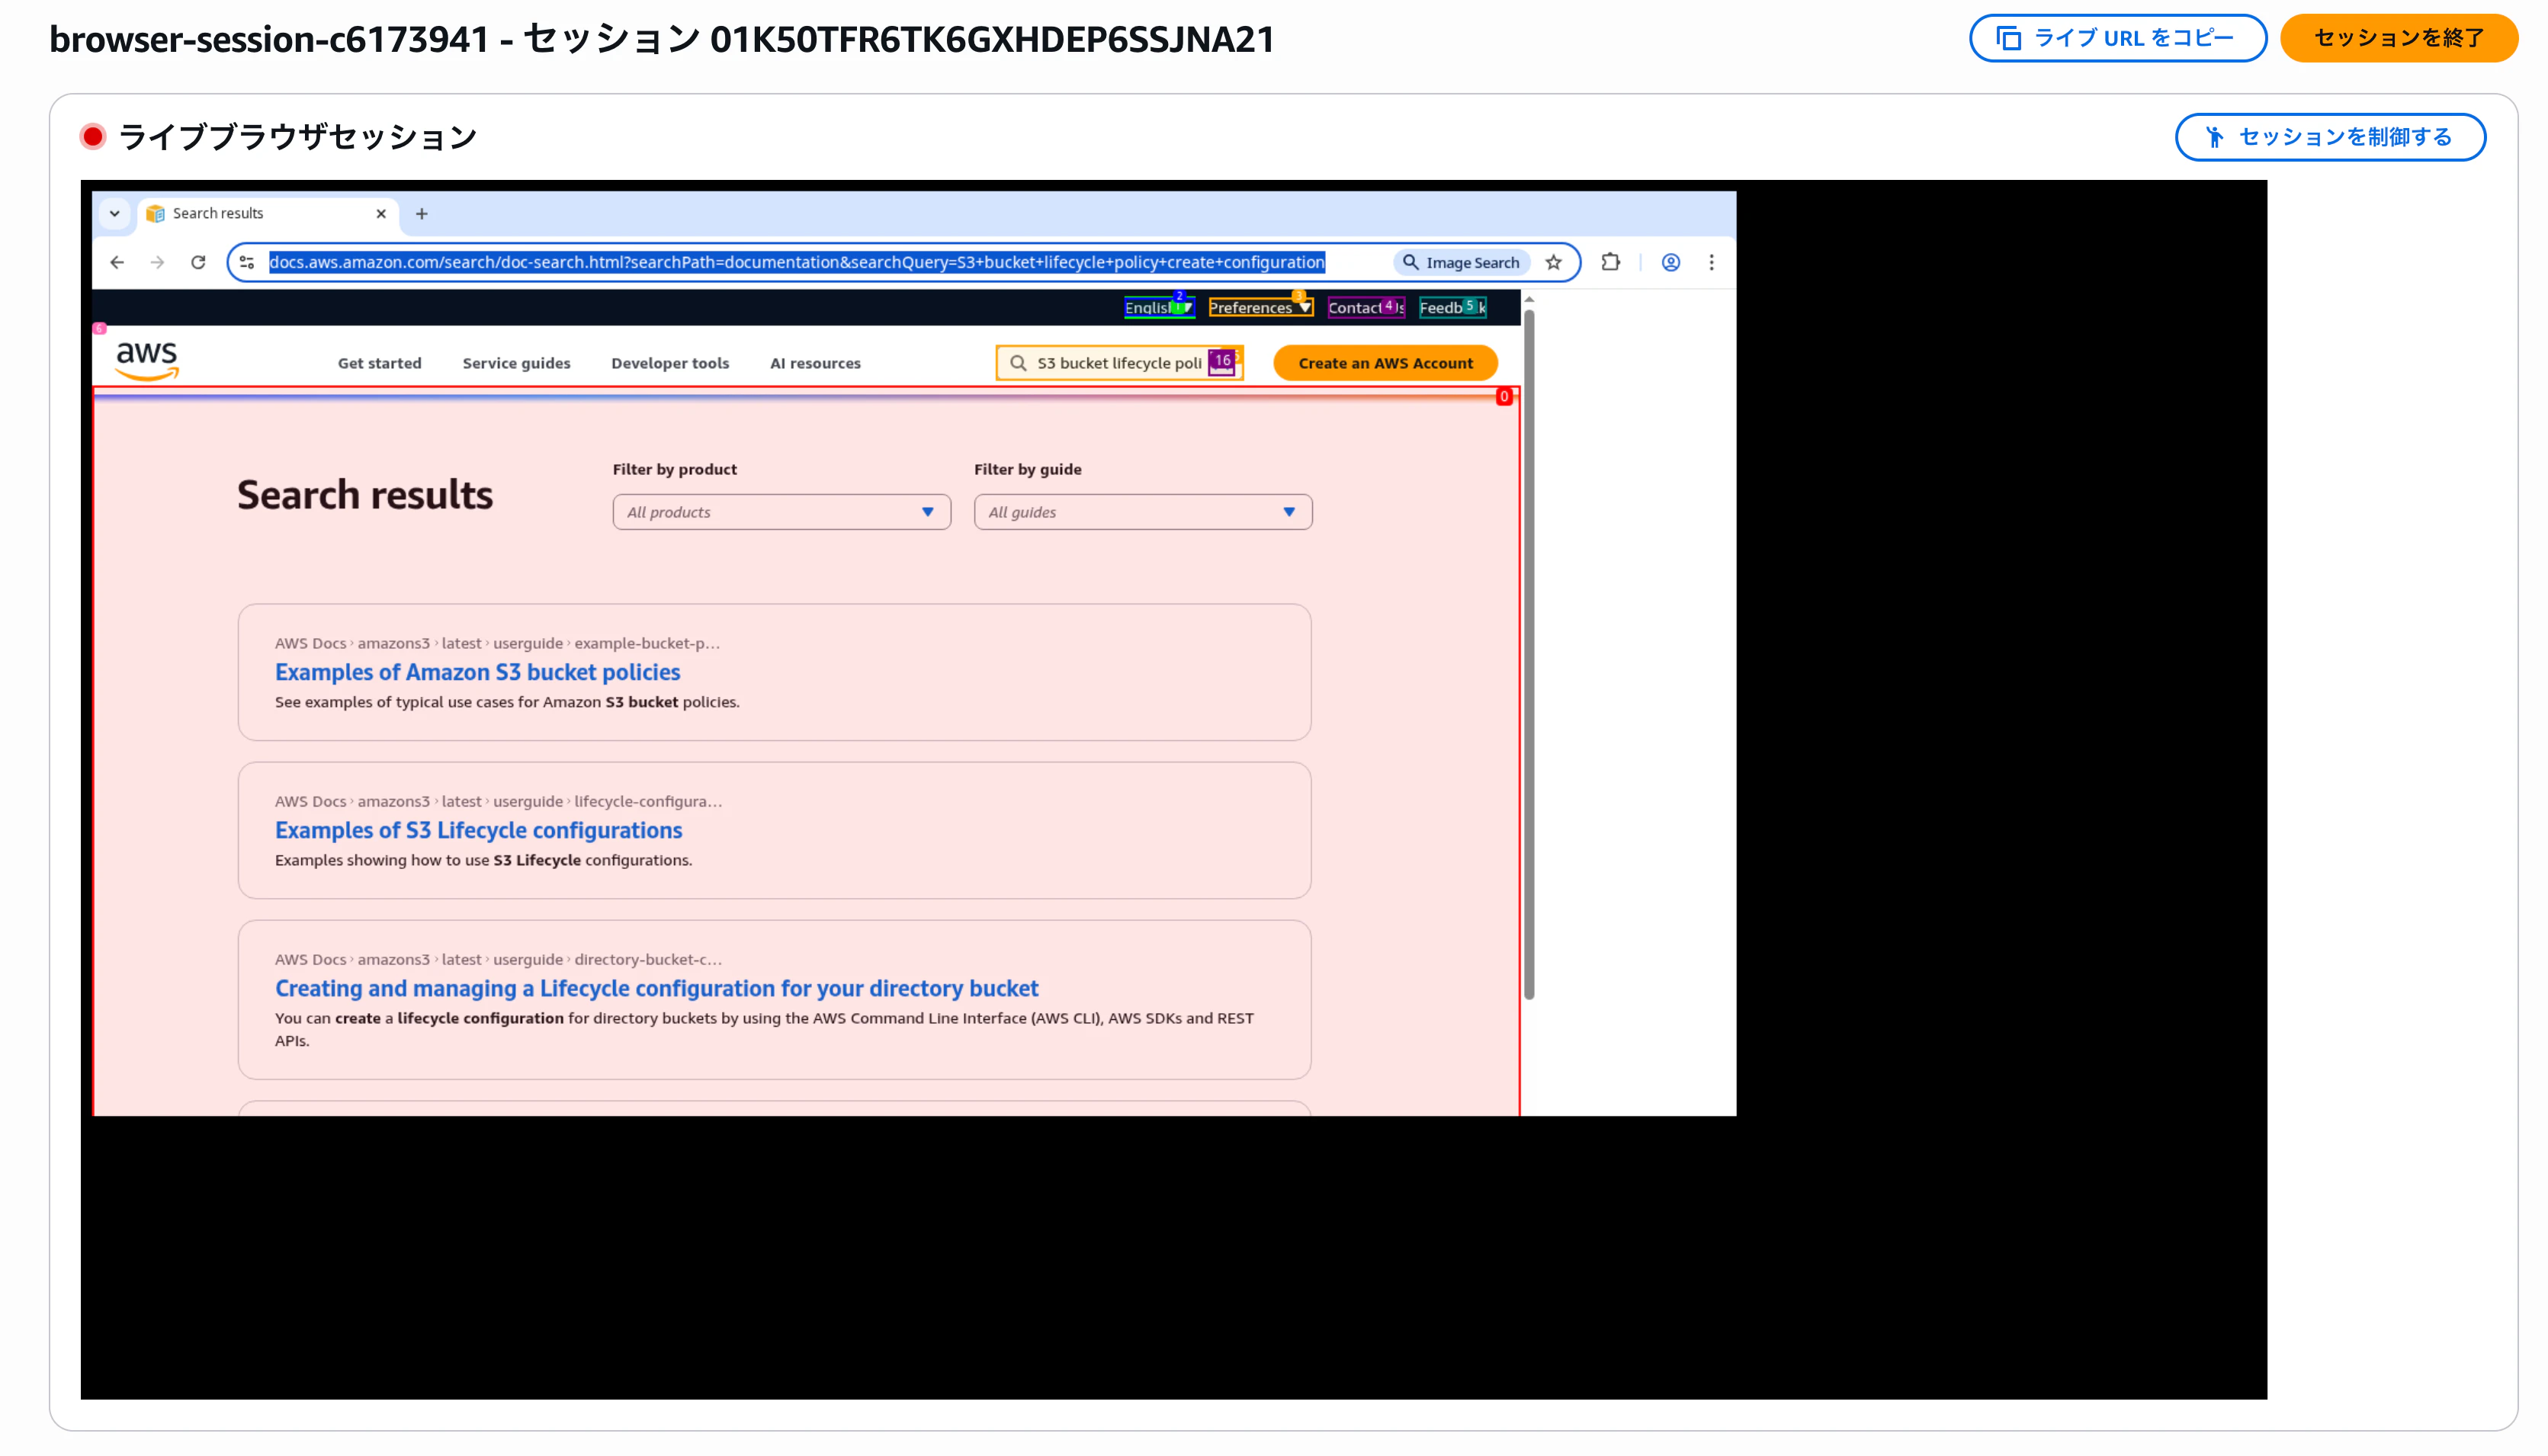Click the S3 bucket lifecycle search field
Screen dimensions: 2548x1456
[1119, 363]
